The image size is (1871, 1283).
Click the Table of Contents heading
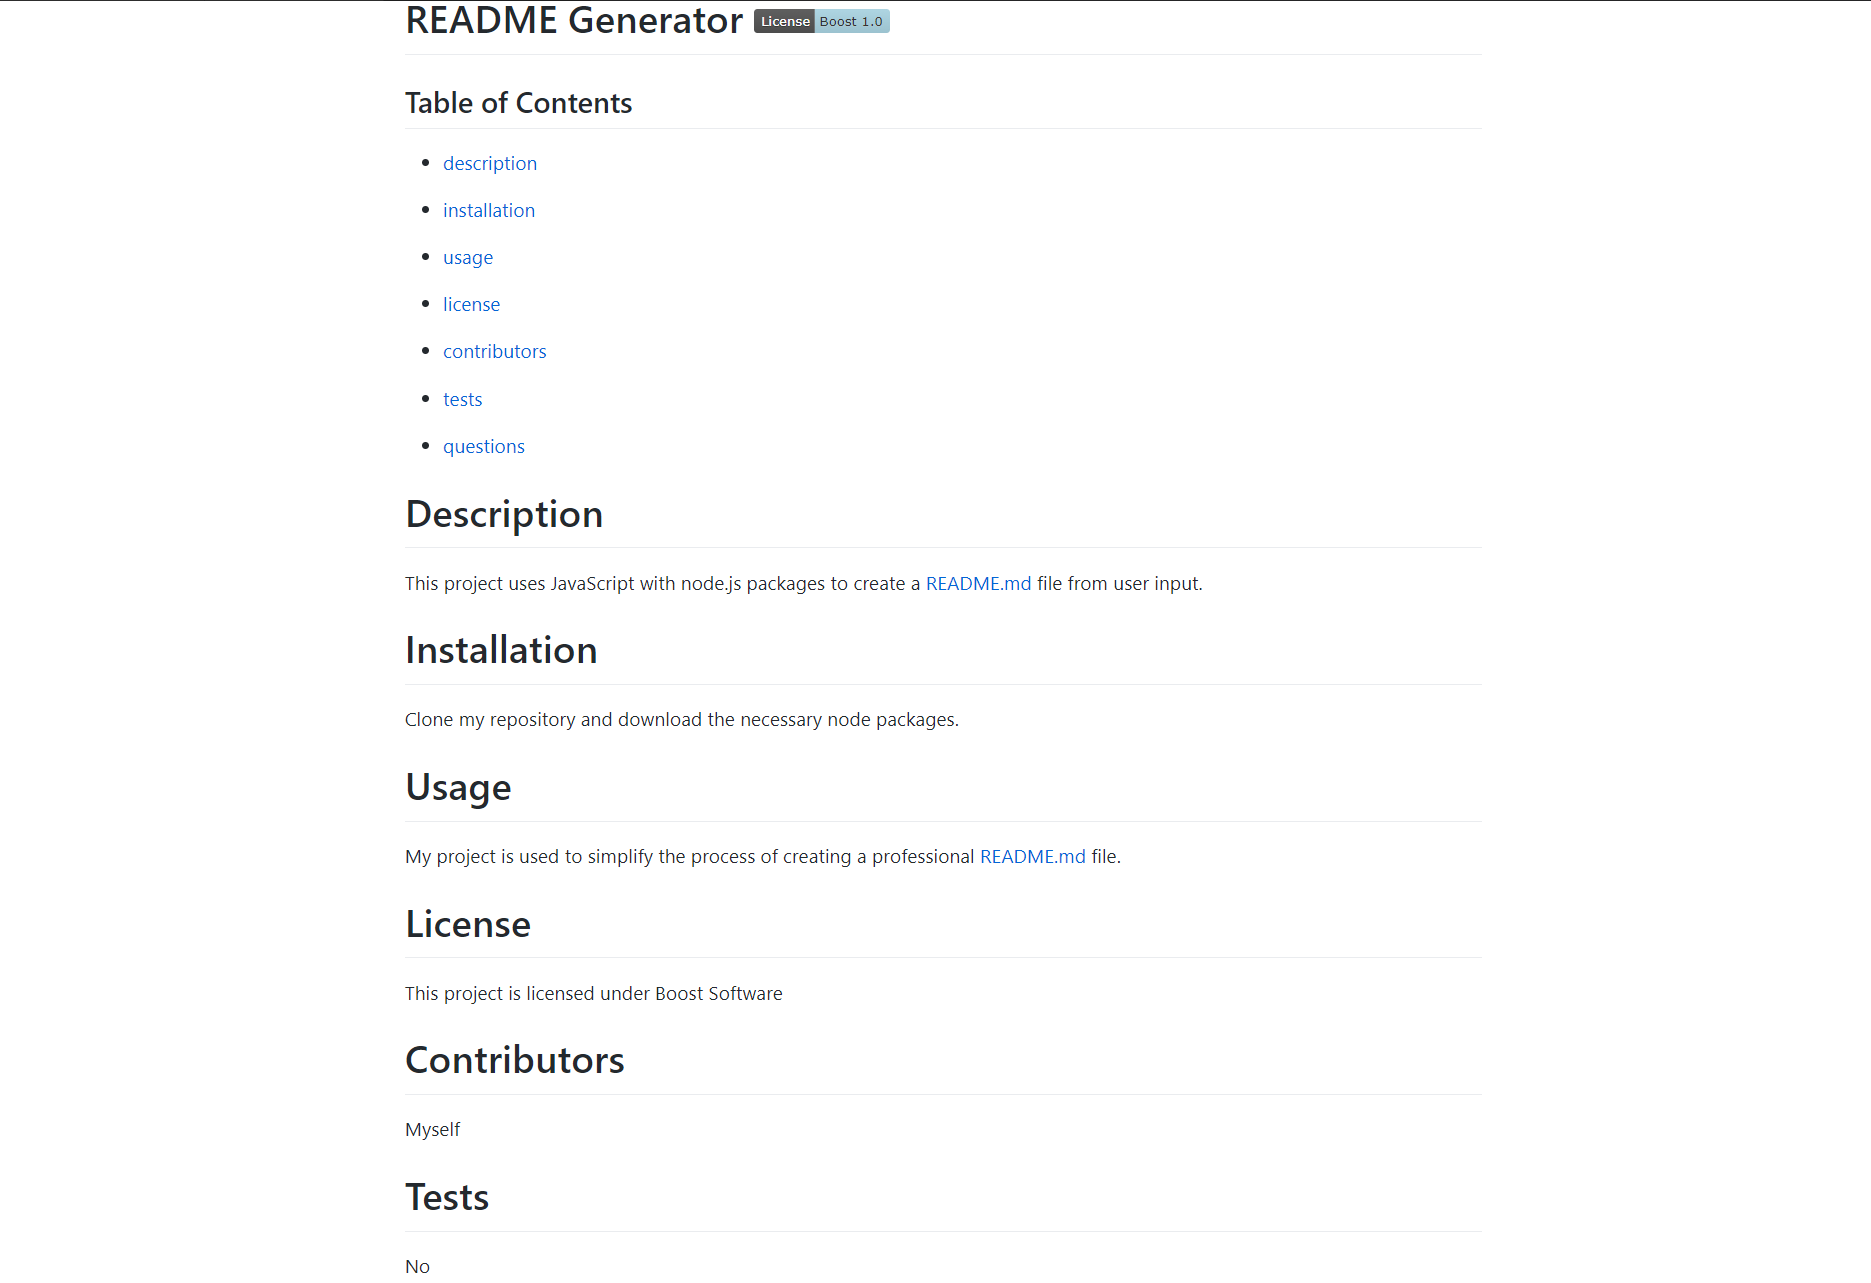coord(518,103)
